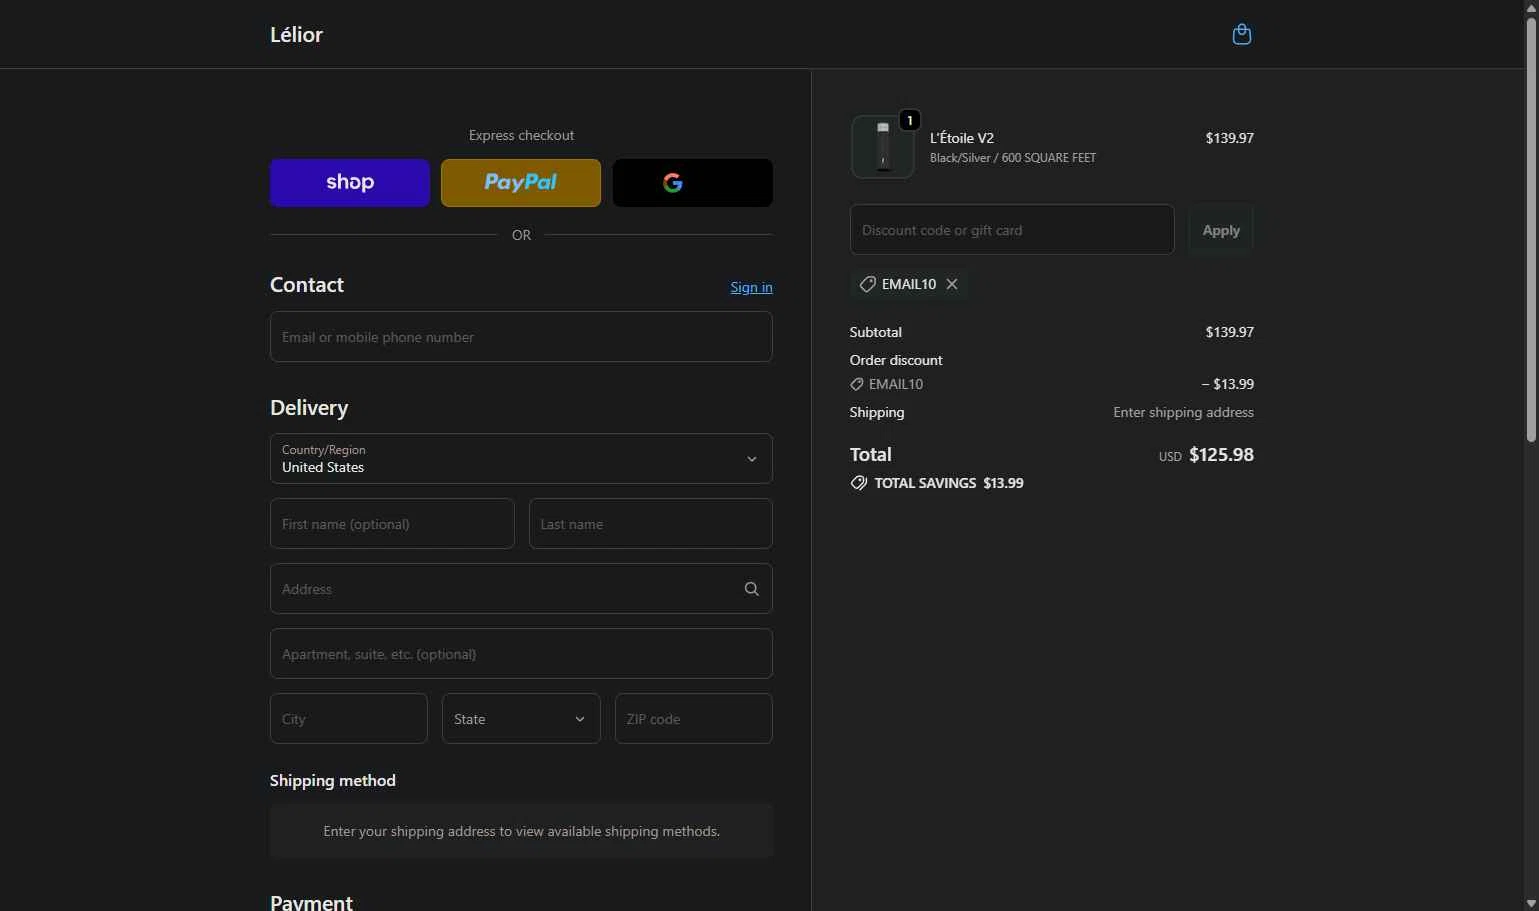Pay with Shop Pay express button
The height and width of the screenshot is (911, 1539).
(350, 183)
